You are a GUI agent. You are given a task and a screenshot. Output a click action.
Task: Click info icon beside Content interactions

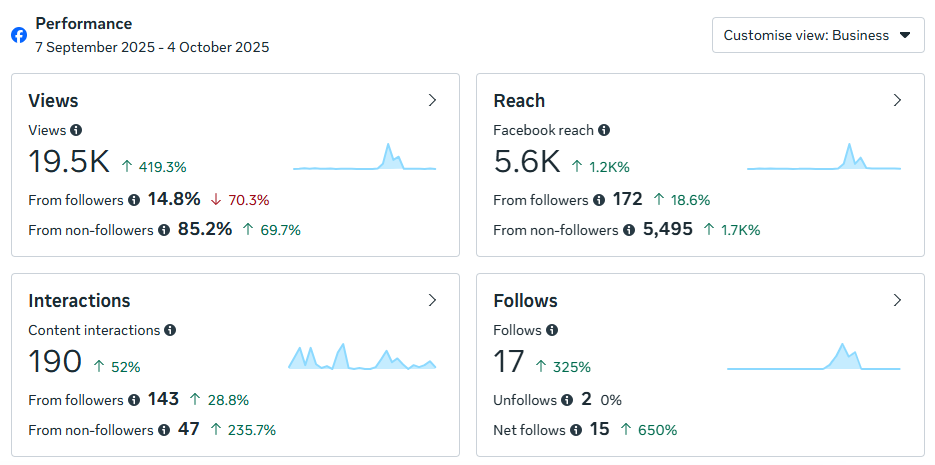pyautogui.click(x=170, y=330)
